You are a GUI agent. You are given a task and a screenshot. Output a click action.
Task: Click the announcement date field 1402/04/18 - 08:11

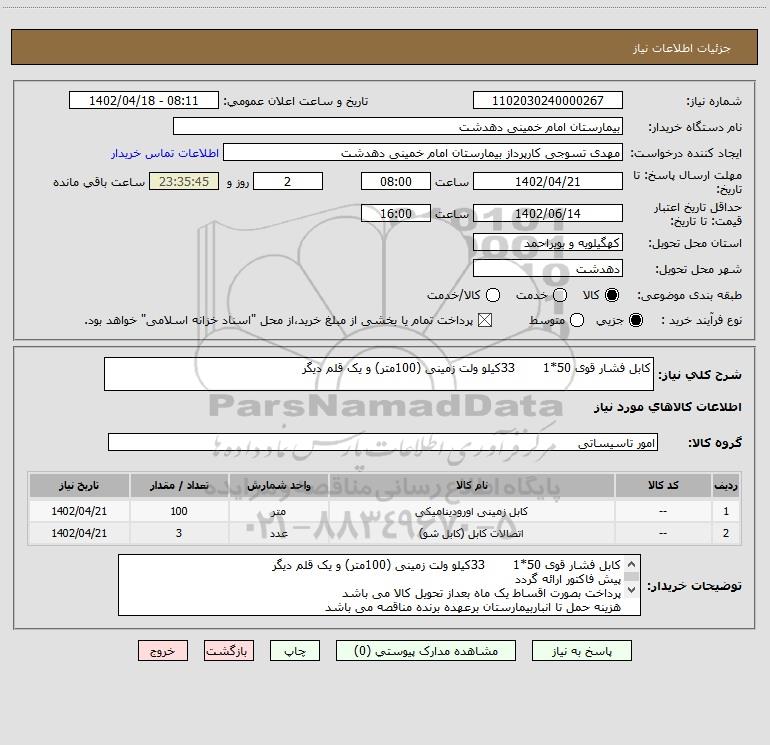coord(144,101)
